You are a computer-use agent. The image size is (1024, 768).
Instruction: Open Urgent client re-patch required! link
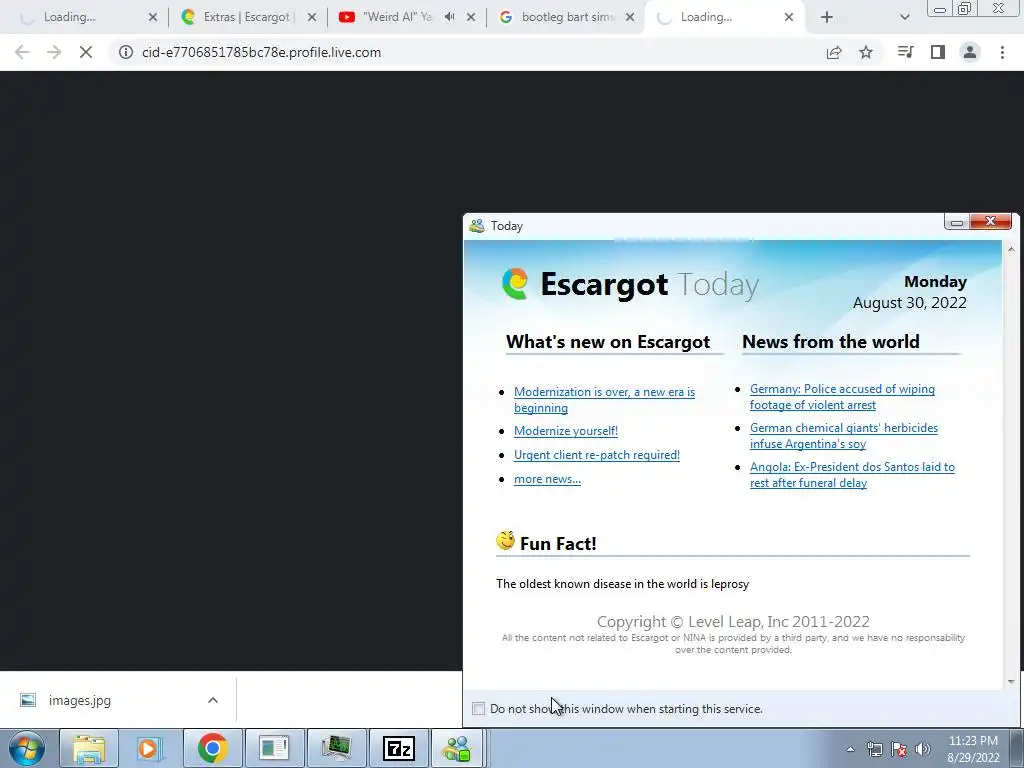click(596, 455)
